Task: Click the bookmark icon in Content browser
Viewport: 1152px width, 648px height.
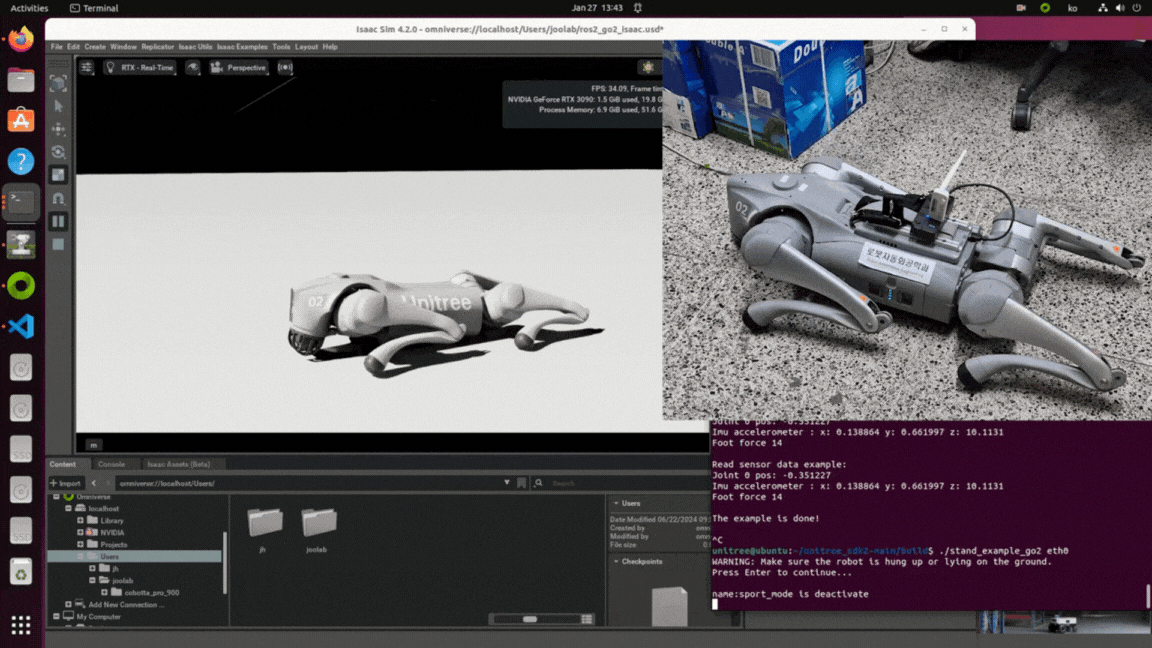Action: coord(522,483)
